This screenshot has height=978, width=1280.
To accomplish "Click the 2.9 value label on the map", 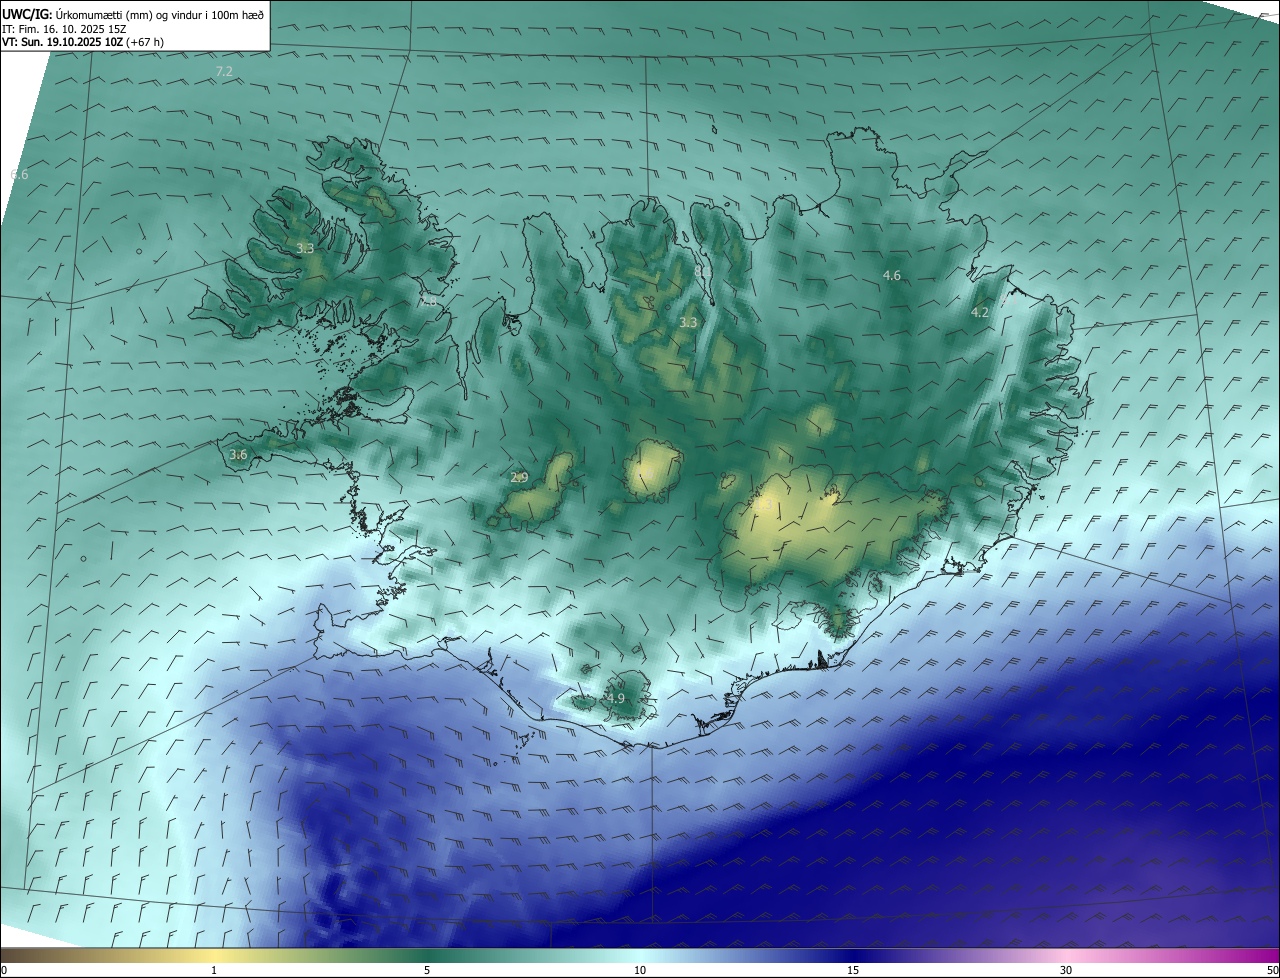I will coord(519,477).
